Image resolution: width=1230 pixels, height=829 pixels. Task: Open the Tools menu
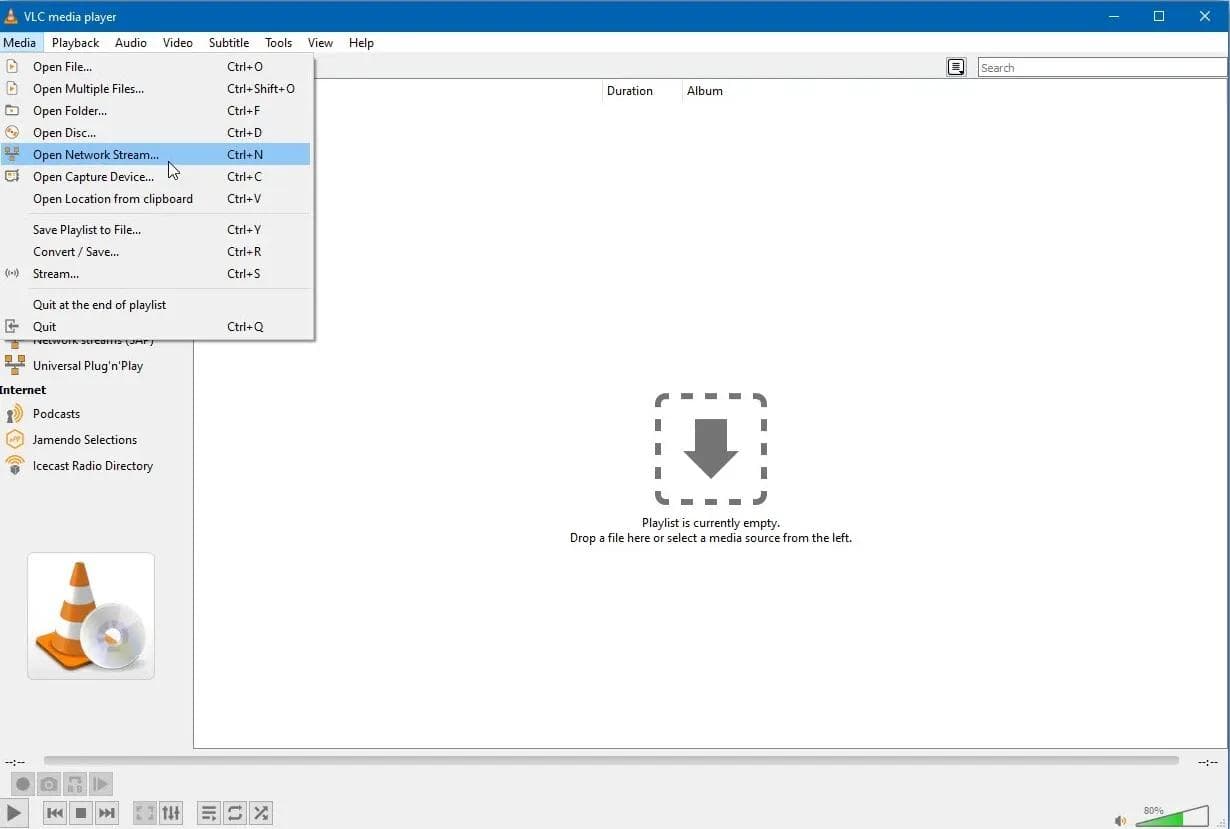278,43
